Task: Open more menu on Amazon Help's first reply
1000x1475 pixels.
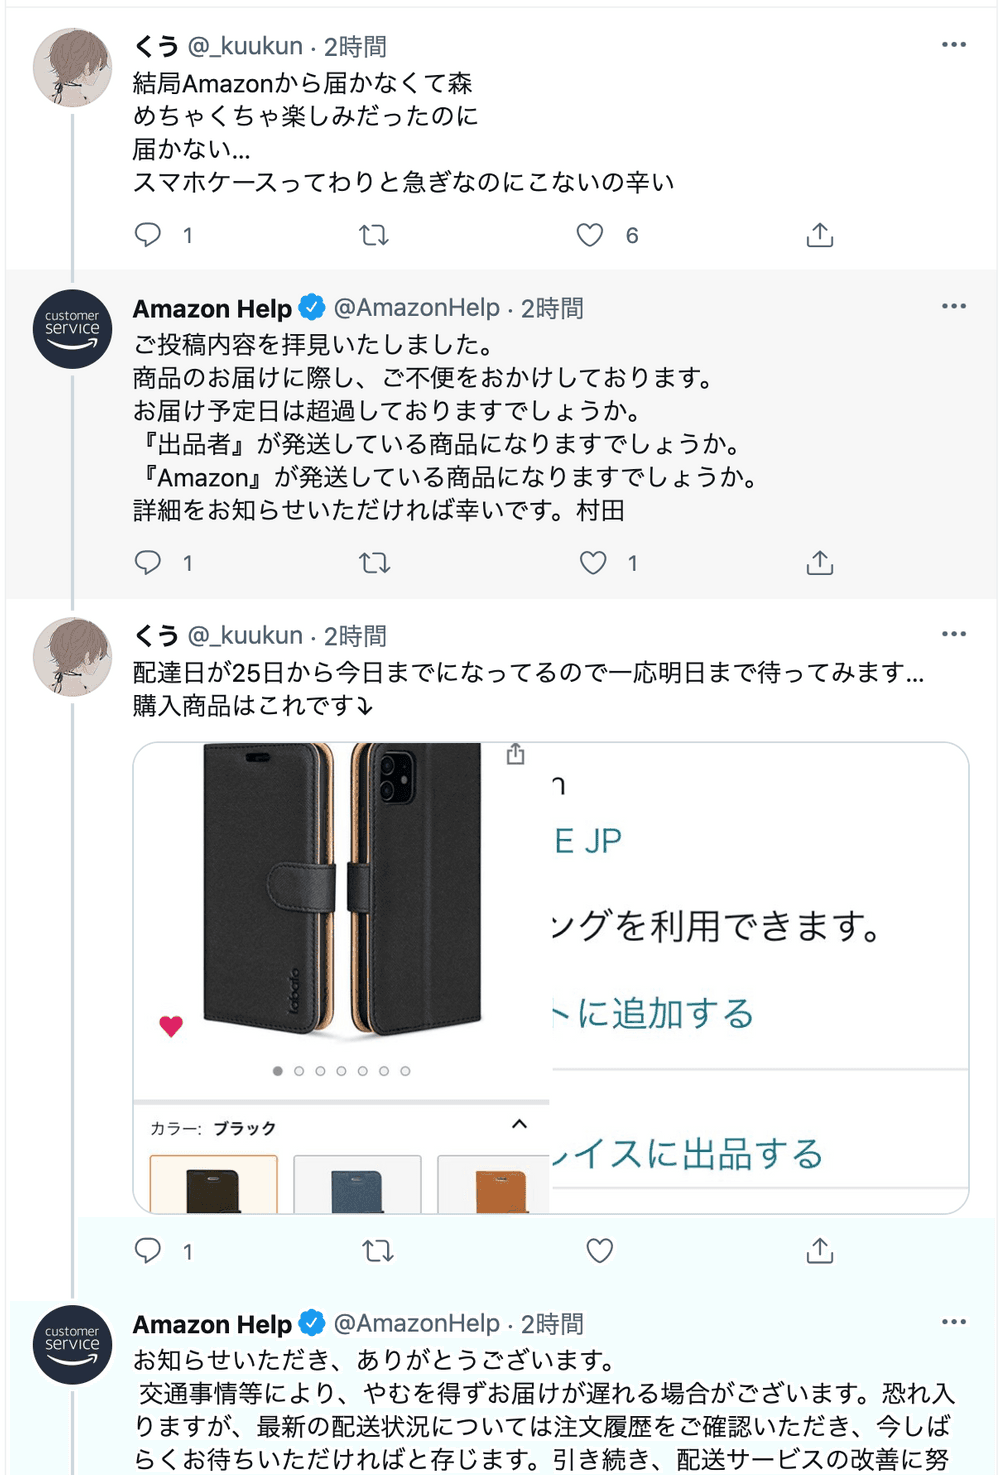Action: [953, 306]
